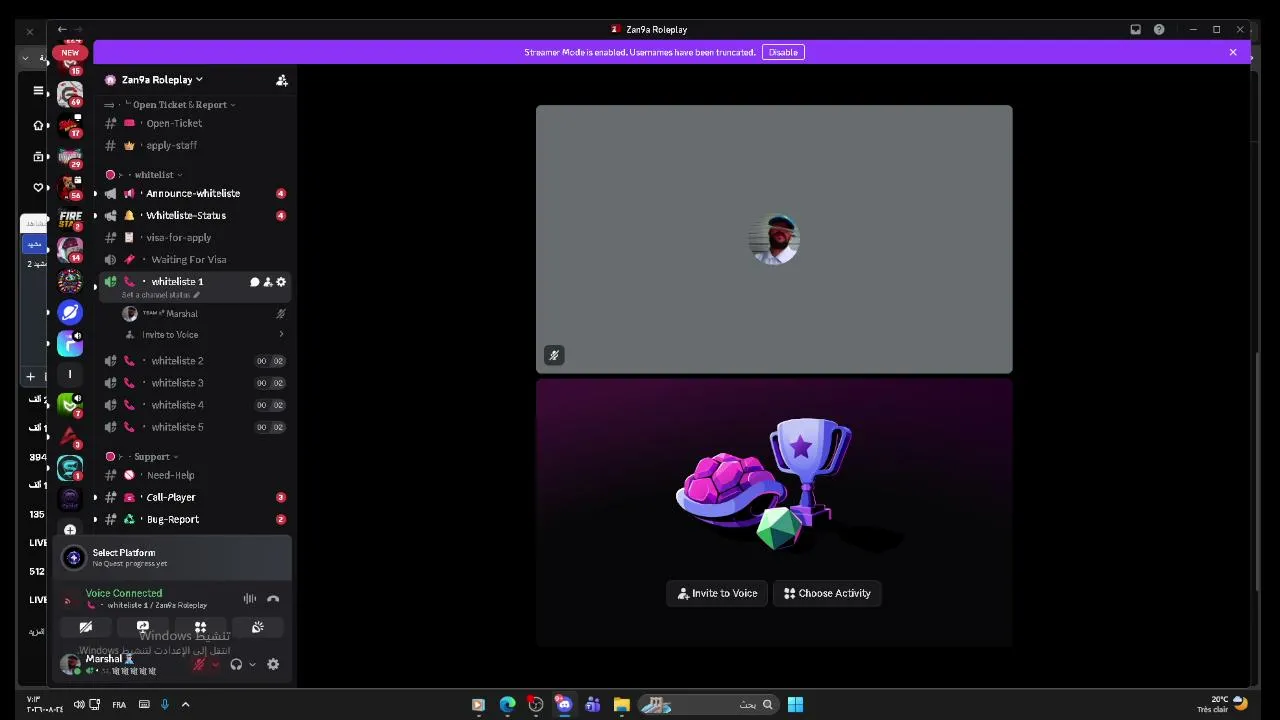The height and width of the screenshot is (720, 1280).
Task: Turn on camera in the voice panel
Action: [86, 627]
